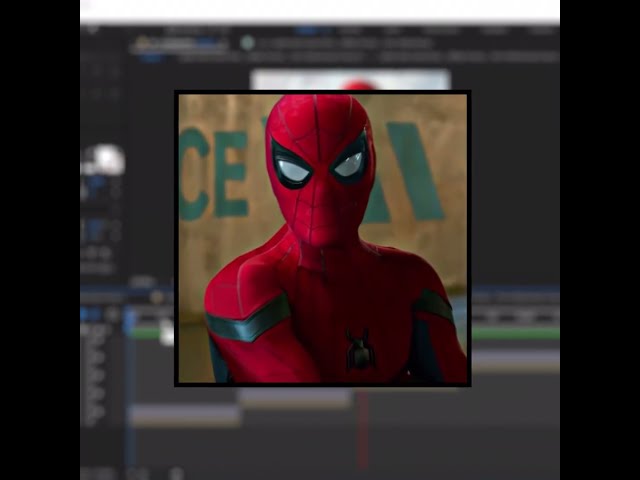640x480 pixels.
Task: Click the Spider-Man picture in the center
Action: tap(322, 238)
